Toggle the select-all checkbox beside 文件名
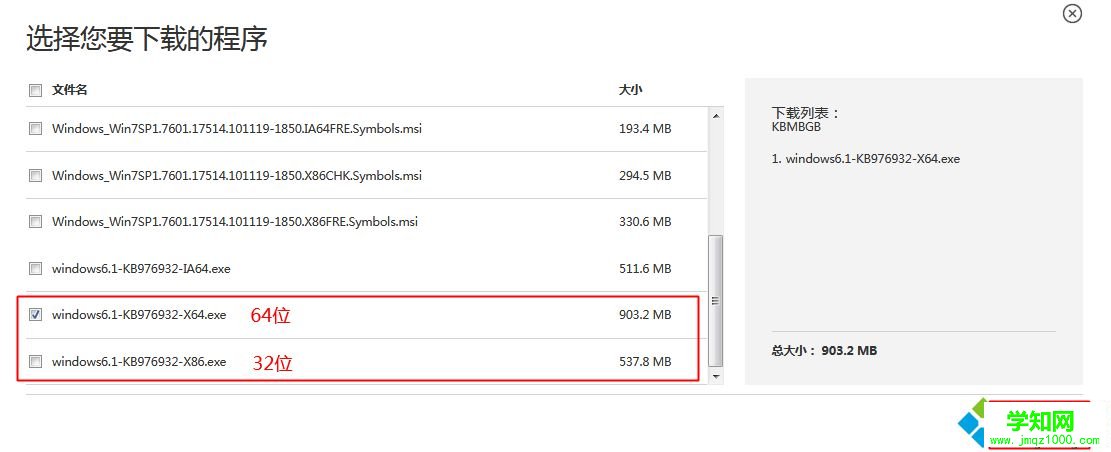This screenshot has height=452, width=1111. tap(36, 90)
